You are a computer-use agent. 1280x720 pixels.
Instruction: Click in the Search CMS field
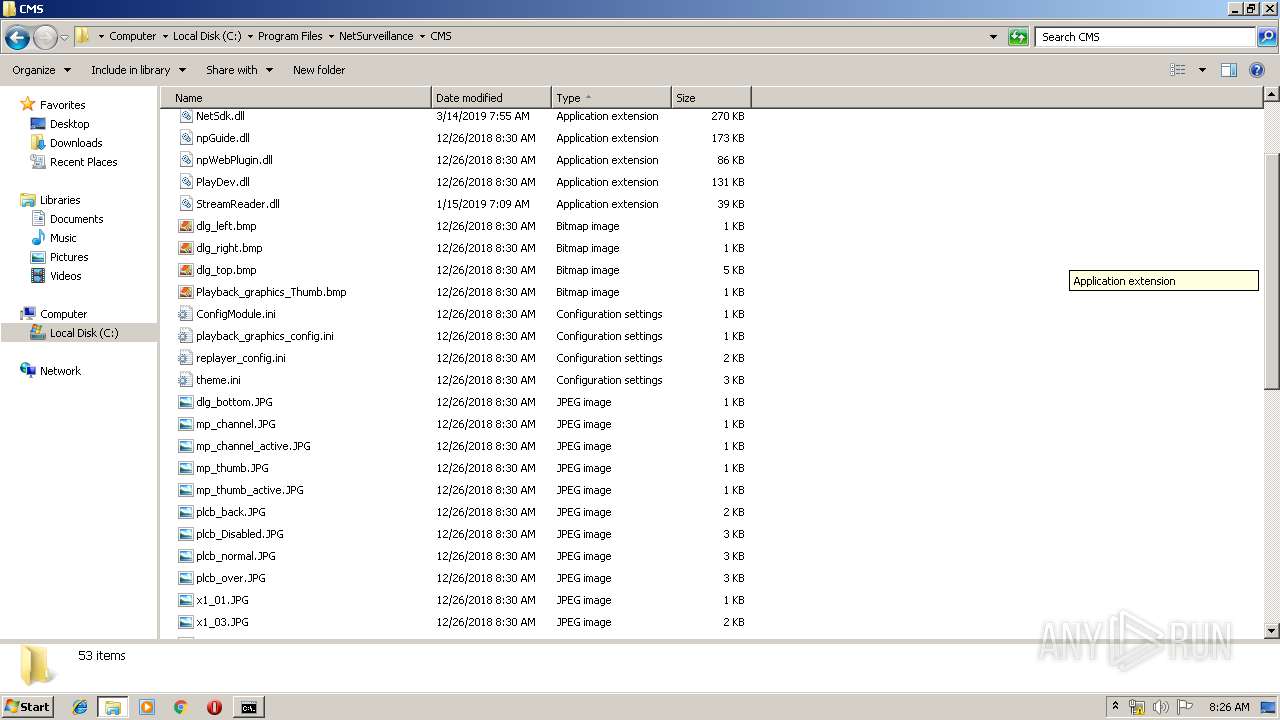1145,37
